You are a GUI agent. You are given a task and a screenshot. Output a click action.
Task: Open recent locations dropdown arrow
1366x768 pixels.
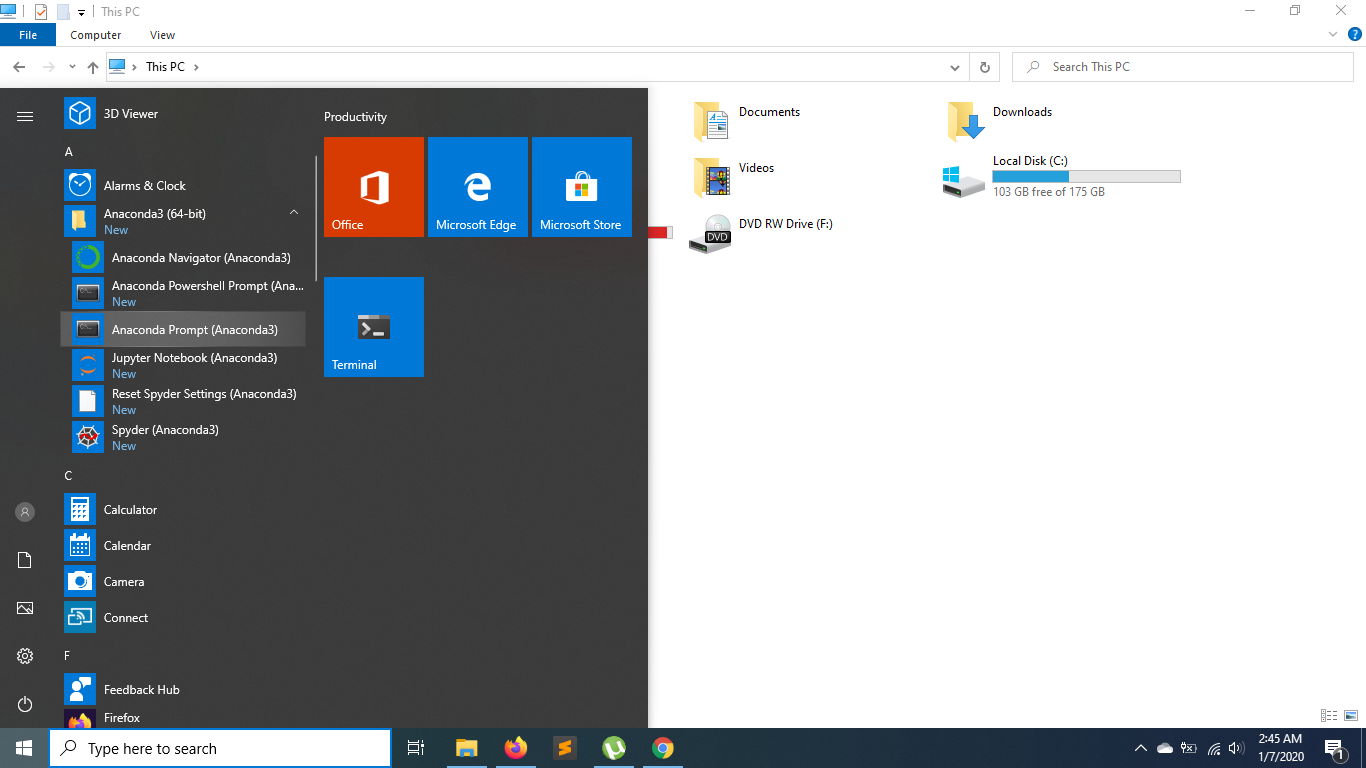point(72,67)
